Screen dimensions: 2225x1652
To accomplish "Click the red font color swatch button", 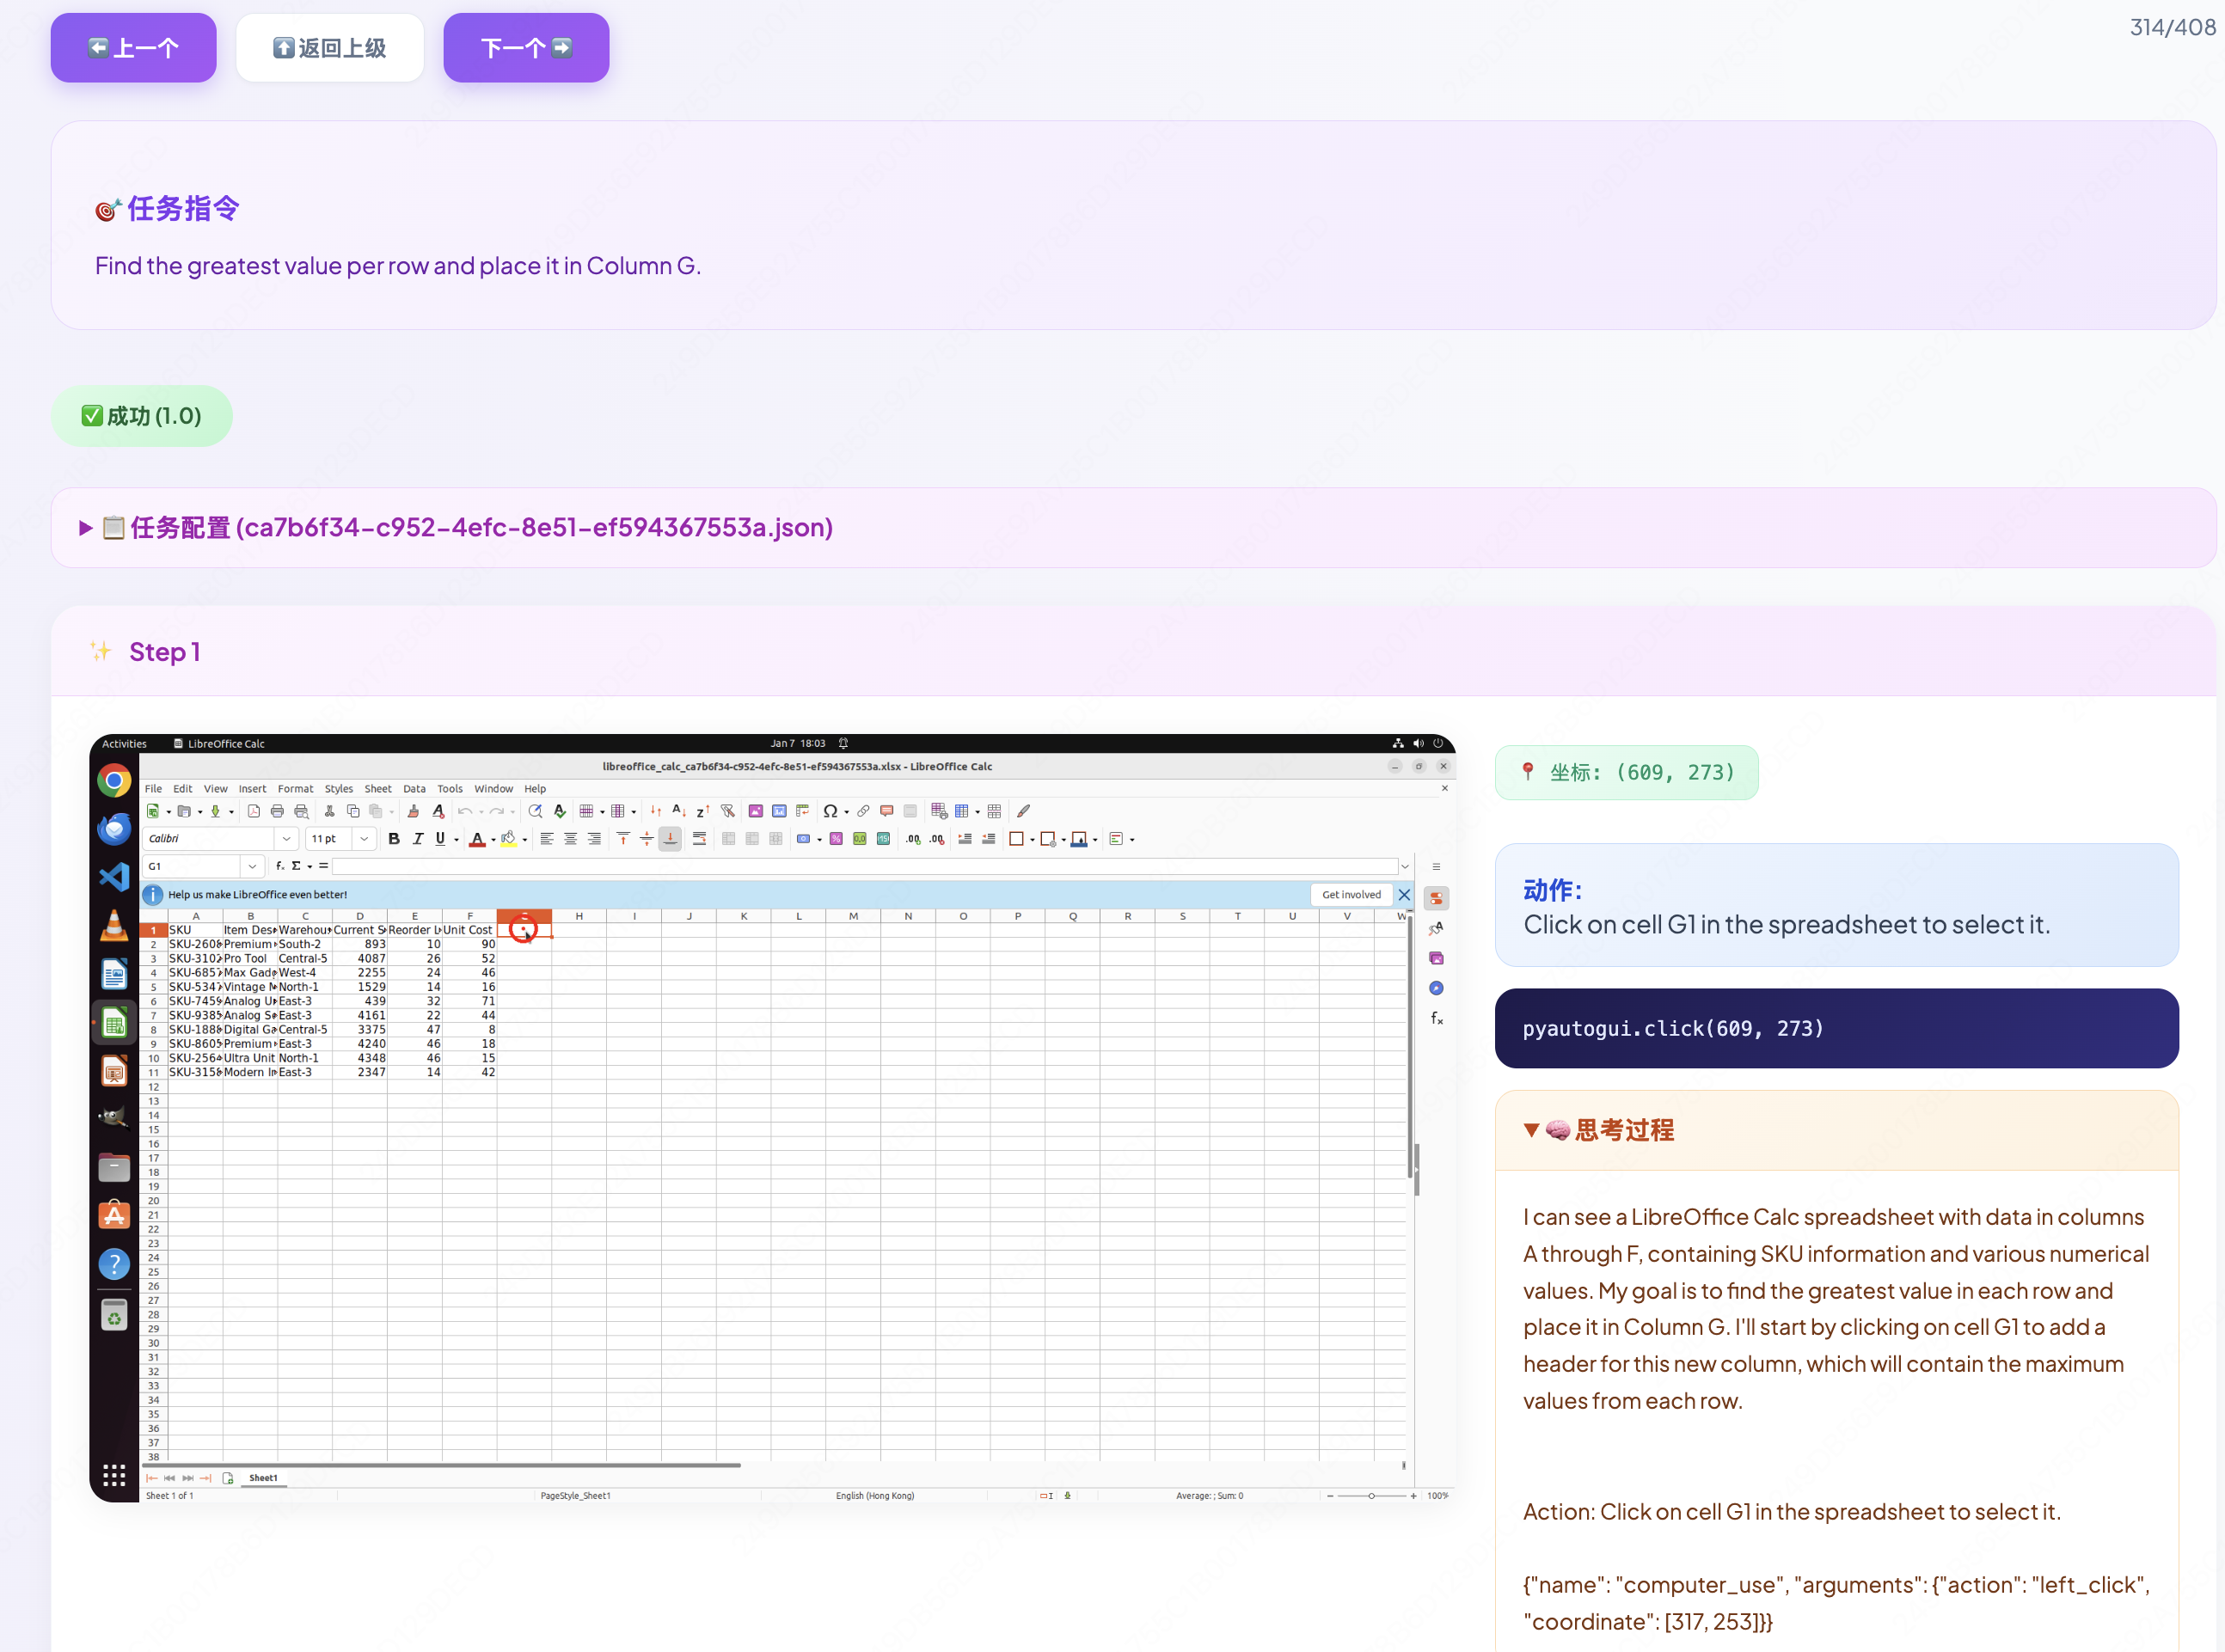I will click(x=477, y=839).
